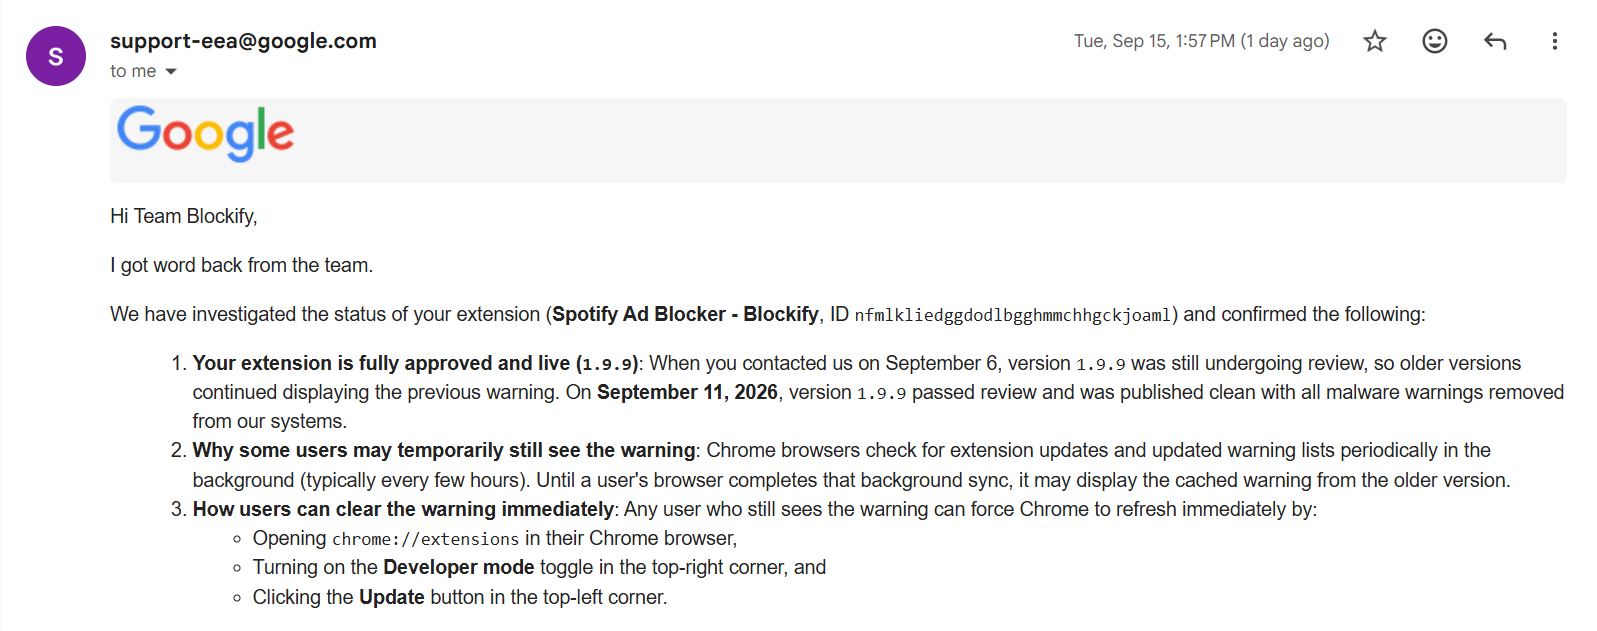Image resolution: width=1597 pixels, height=631 pixels.
Task: Click 'Your extension is fully approved and live' heading
Action: (381, 363)
